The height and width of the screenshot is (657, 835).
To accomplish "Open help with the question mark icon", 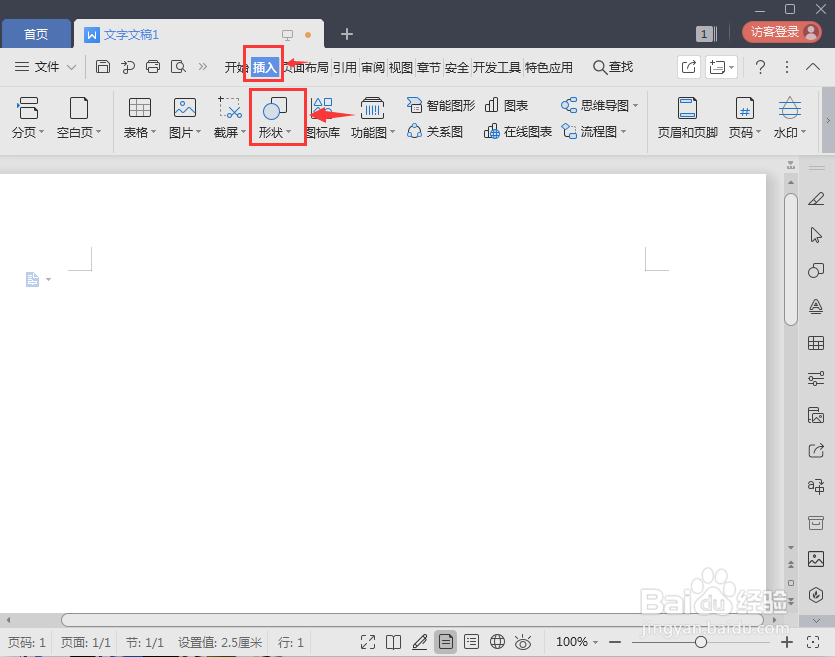I will (x=760, y=67).
